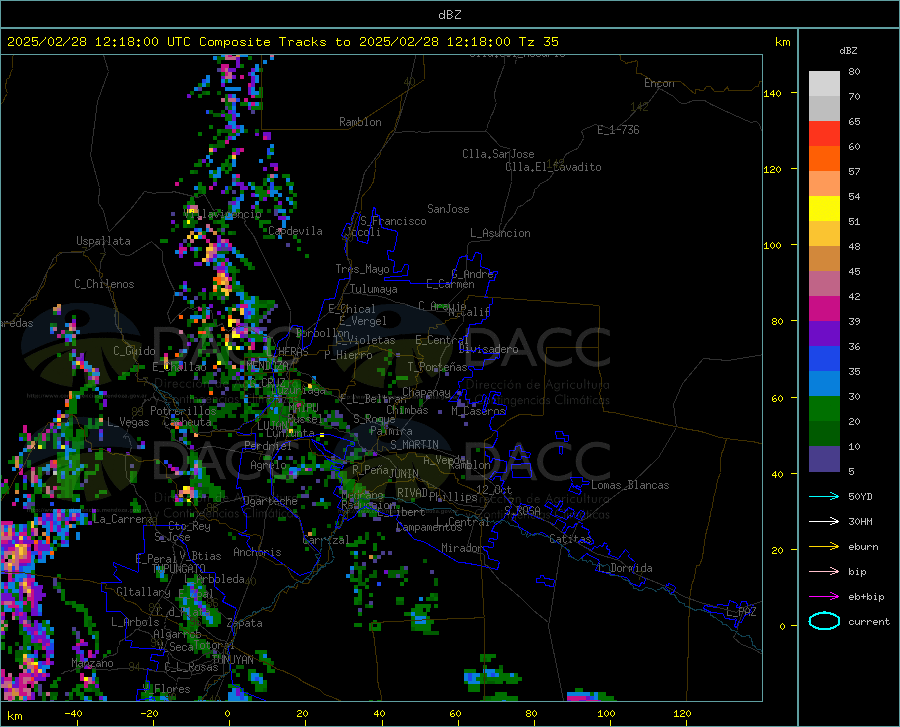Pick the magenta 39 dBZ swatch

pyautogui.click(x=824, y=309)
